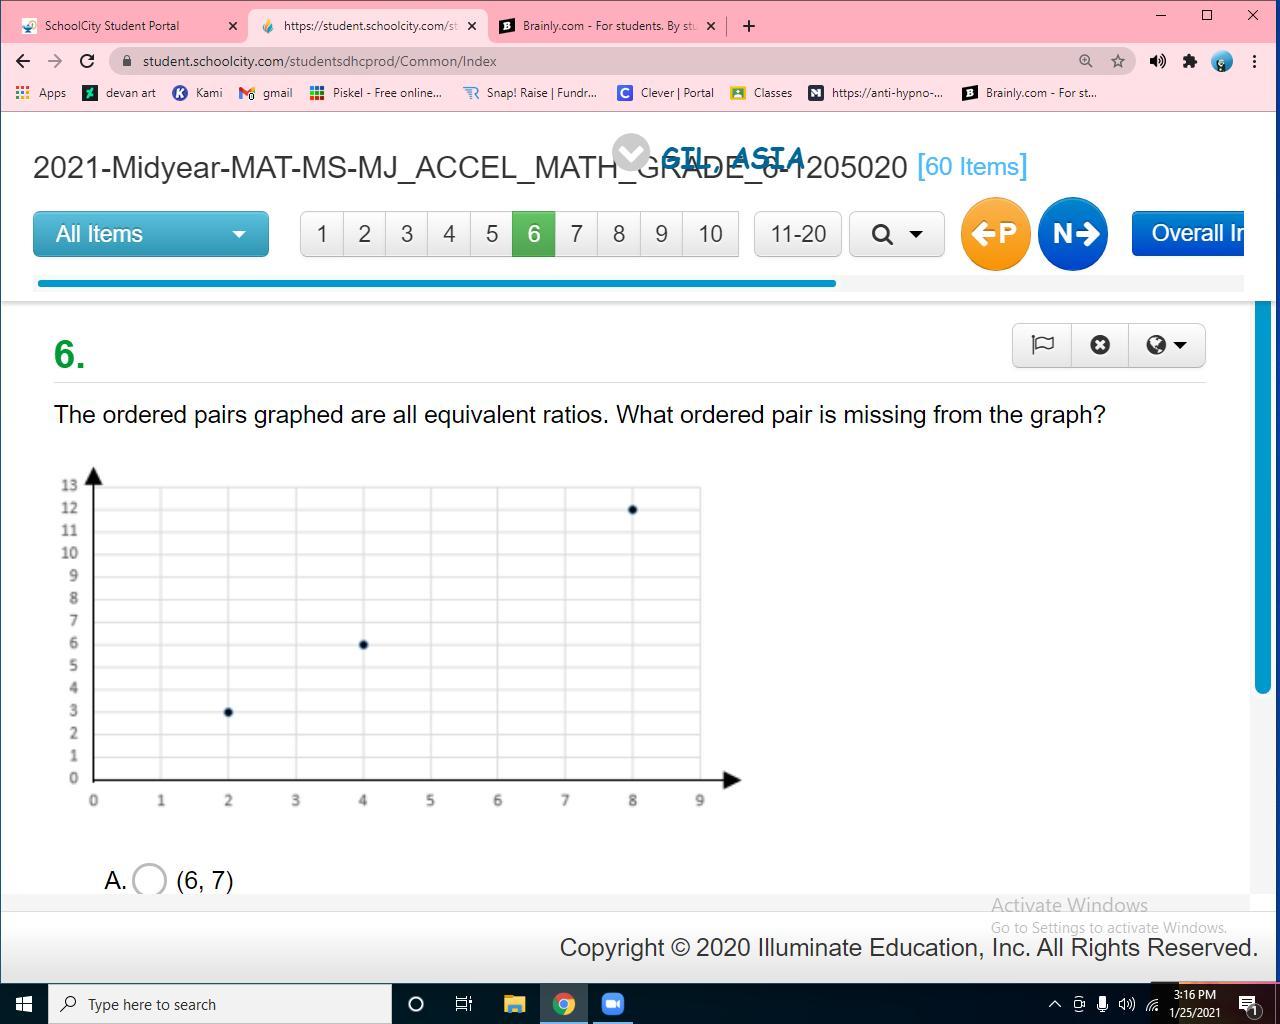Viewport: 1280px width, 1024px height.
Task: Open the devan art bookmark
Action: click(x=119, y=93)
